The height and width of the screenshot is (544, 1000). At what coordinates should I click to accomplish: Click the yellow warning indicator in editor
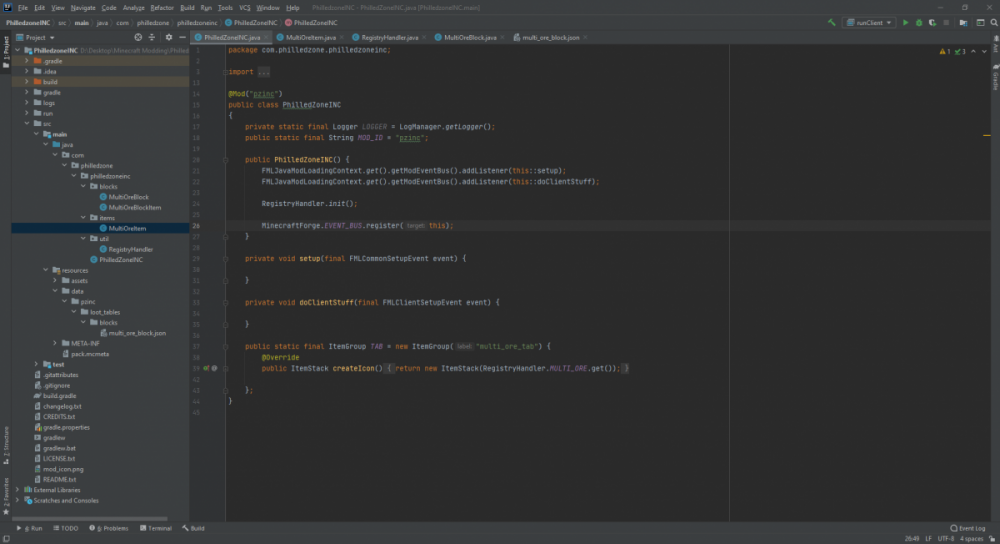(x=945, y=51)
